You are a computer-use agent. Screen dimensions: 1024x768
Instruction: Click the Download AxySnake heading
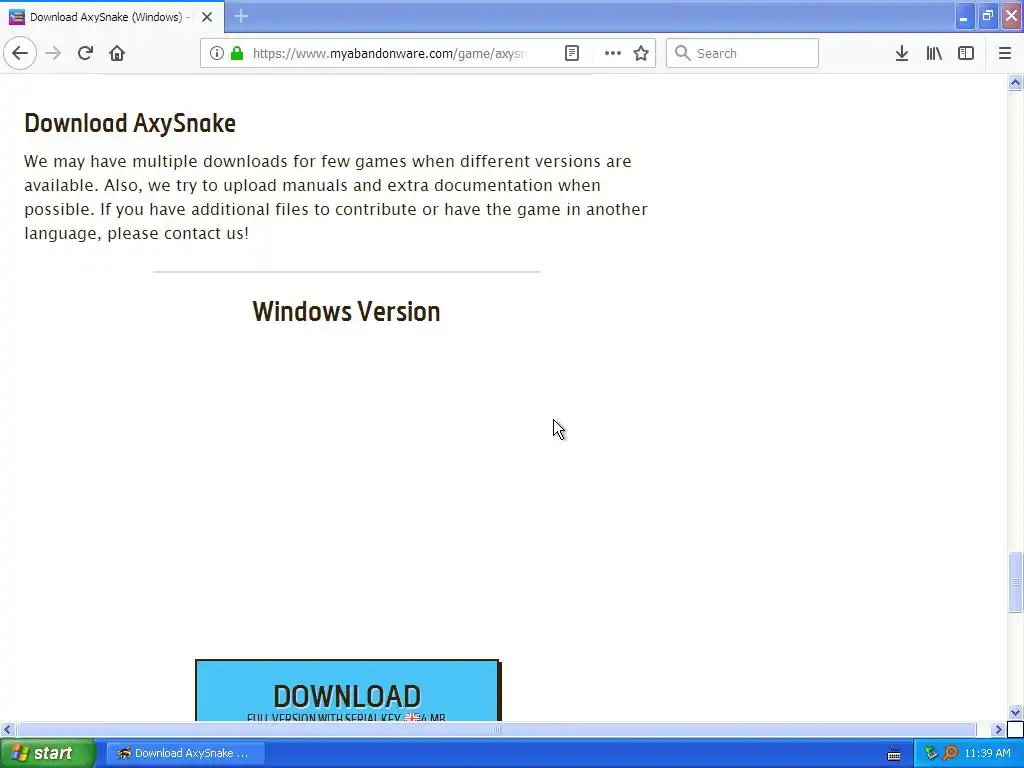[x=130, y=123]
